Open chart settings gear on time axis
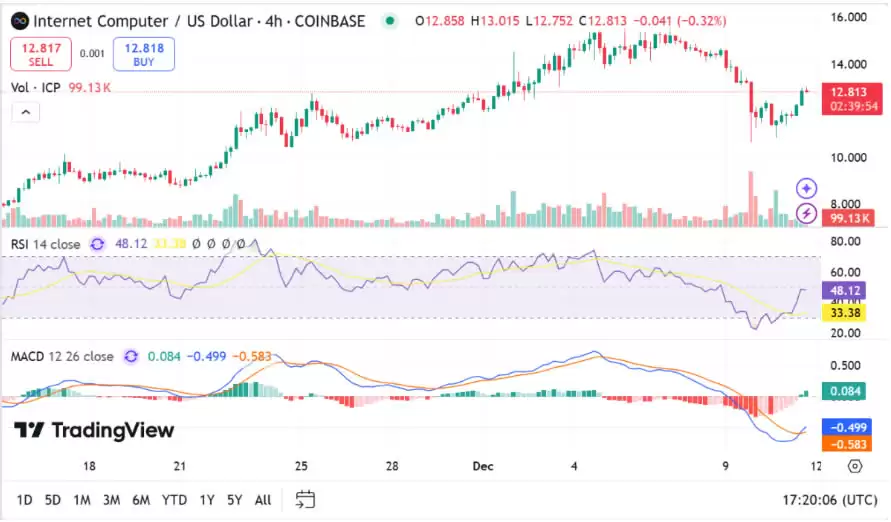 tap(854, 466)
